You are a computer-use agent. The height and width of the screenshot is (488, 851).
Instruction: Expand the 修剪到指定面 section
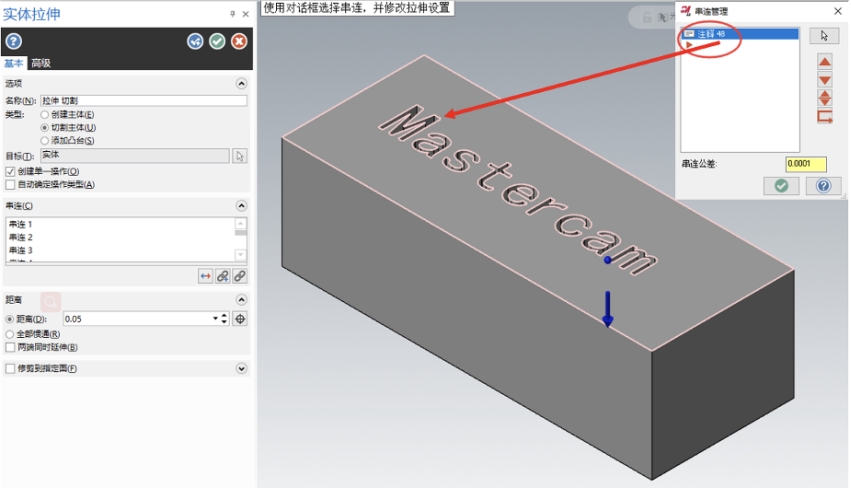click(242, 369)
